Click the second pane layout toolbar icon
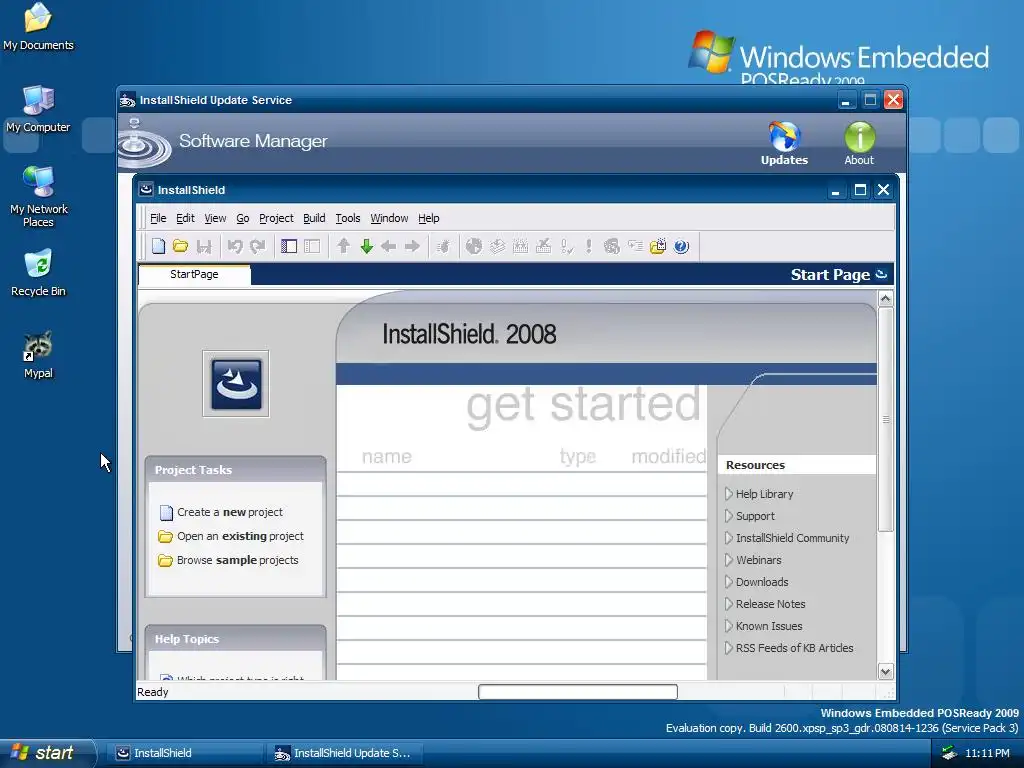1024x768 pixels. [x=312, y=246]
